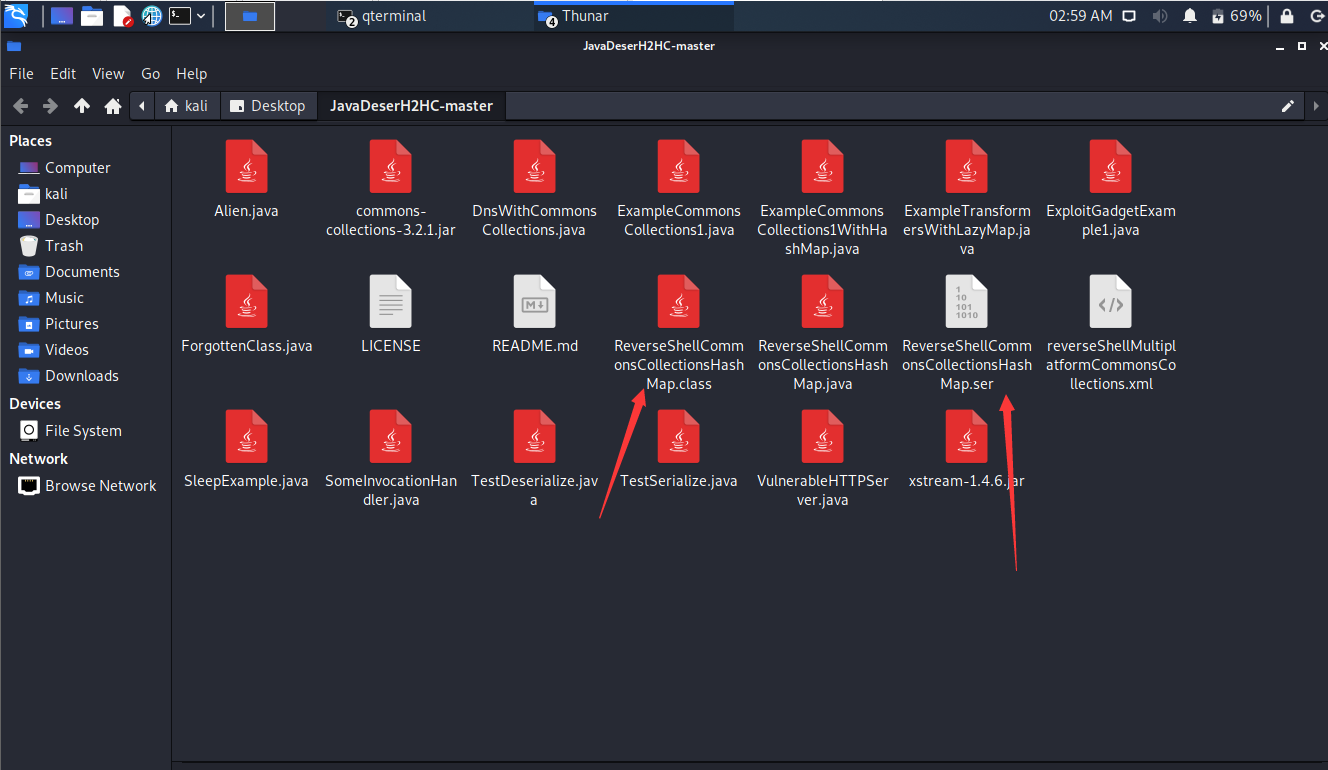Select ExampleCommonsCollections1.java file icon
The image size is (1328, 770).
pos(678,166)
